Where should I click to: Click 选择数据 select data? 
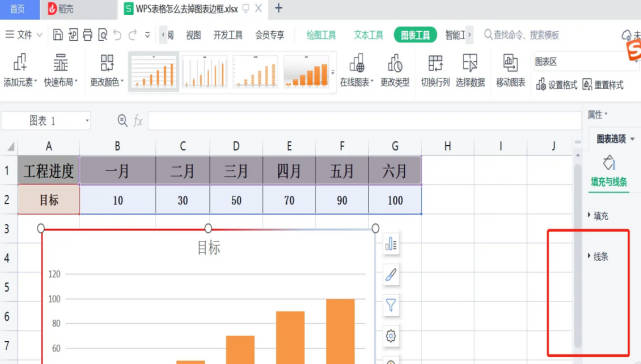click(470, 70)
